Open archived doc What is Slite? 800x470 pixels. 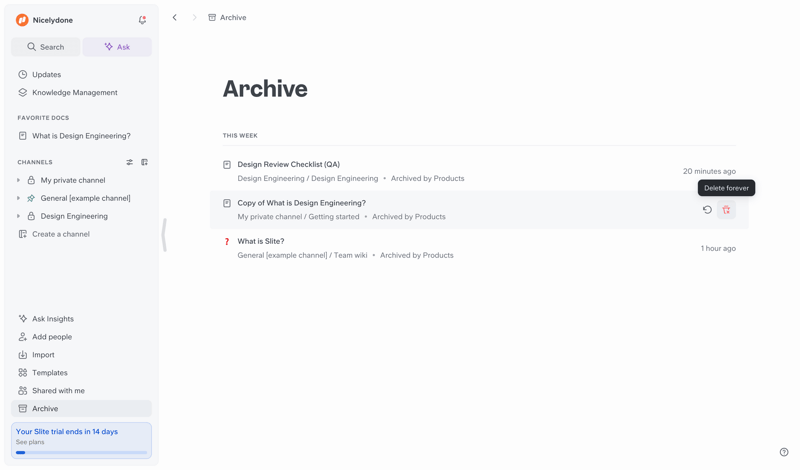(x=261, y=241)
